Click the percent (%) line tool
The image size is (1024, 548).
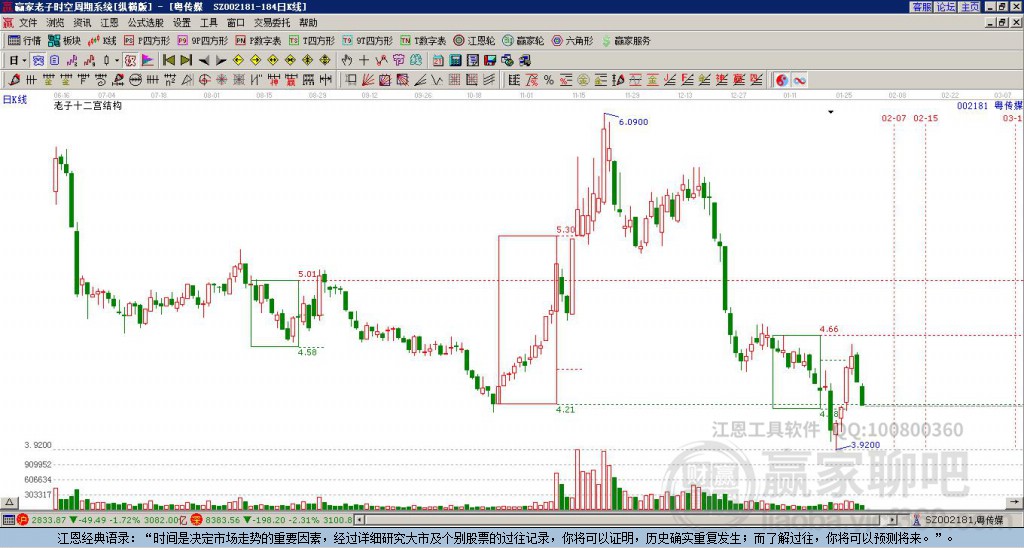[548, 80]
